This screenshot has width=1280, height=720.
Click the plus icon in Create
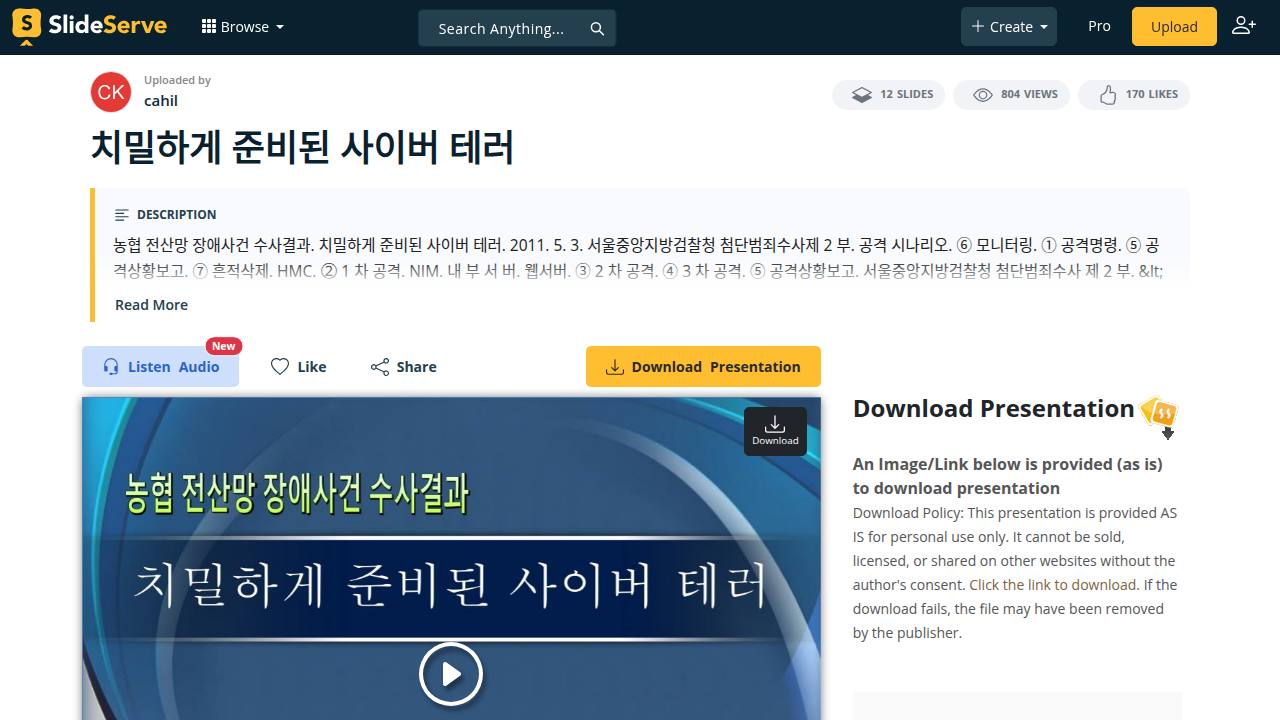[978, 27]
